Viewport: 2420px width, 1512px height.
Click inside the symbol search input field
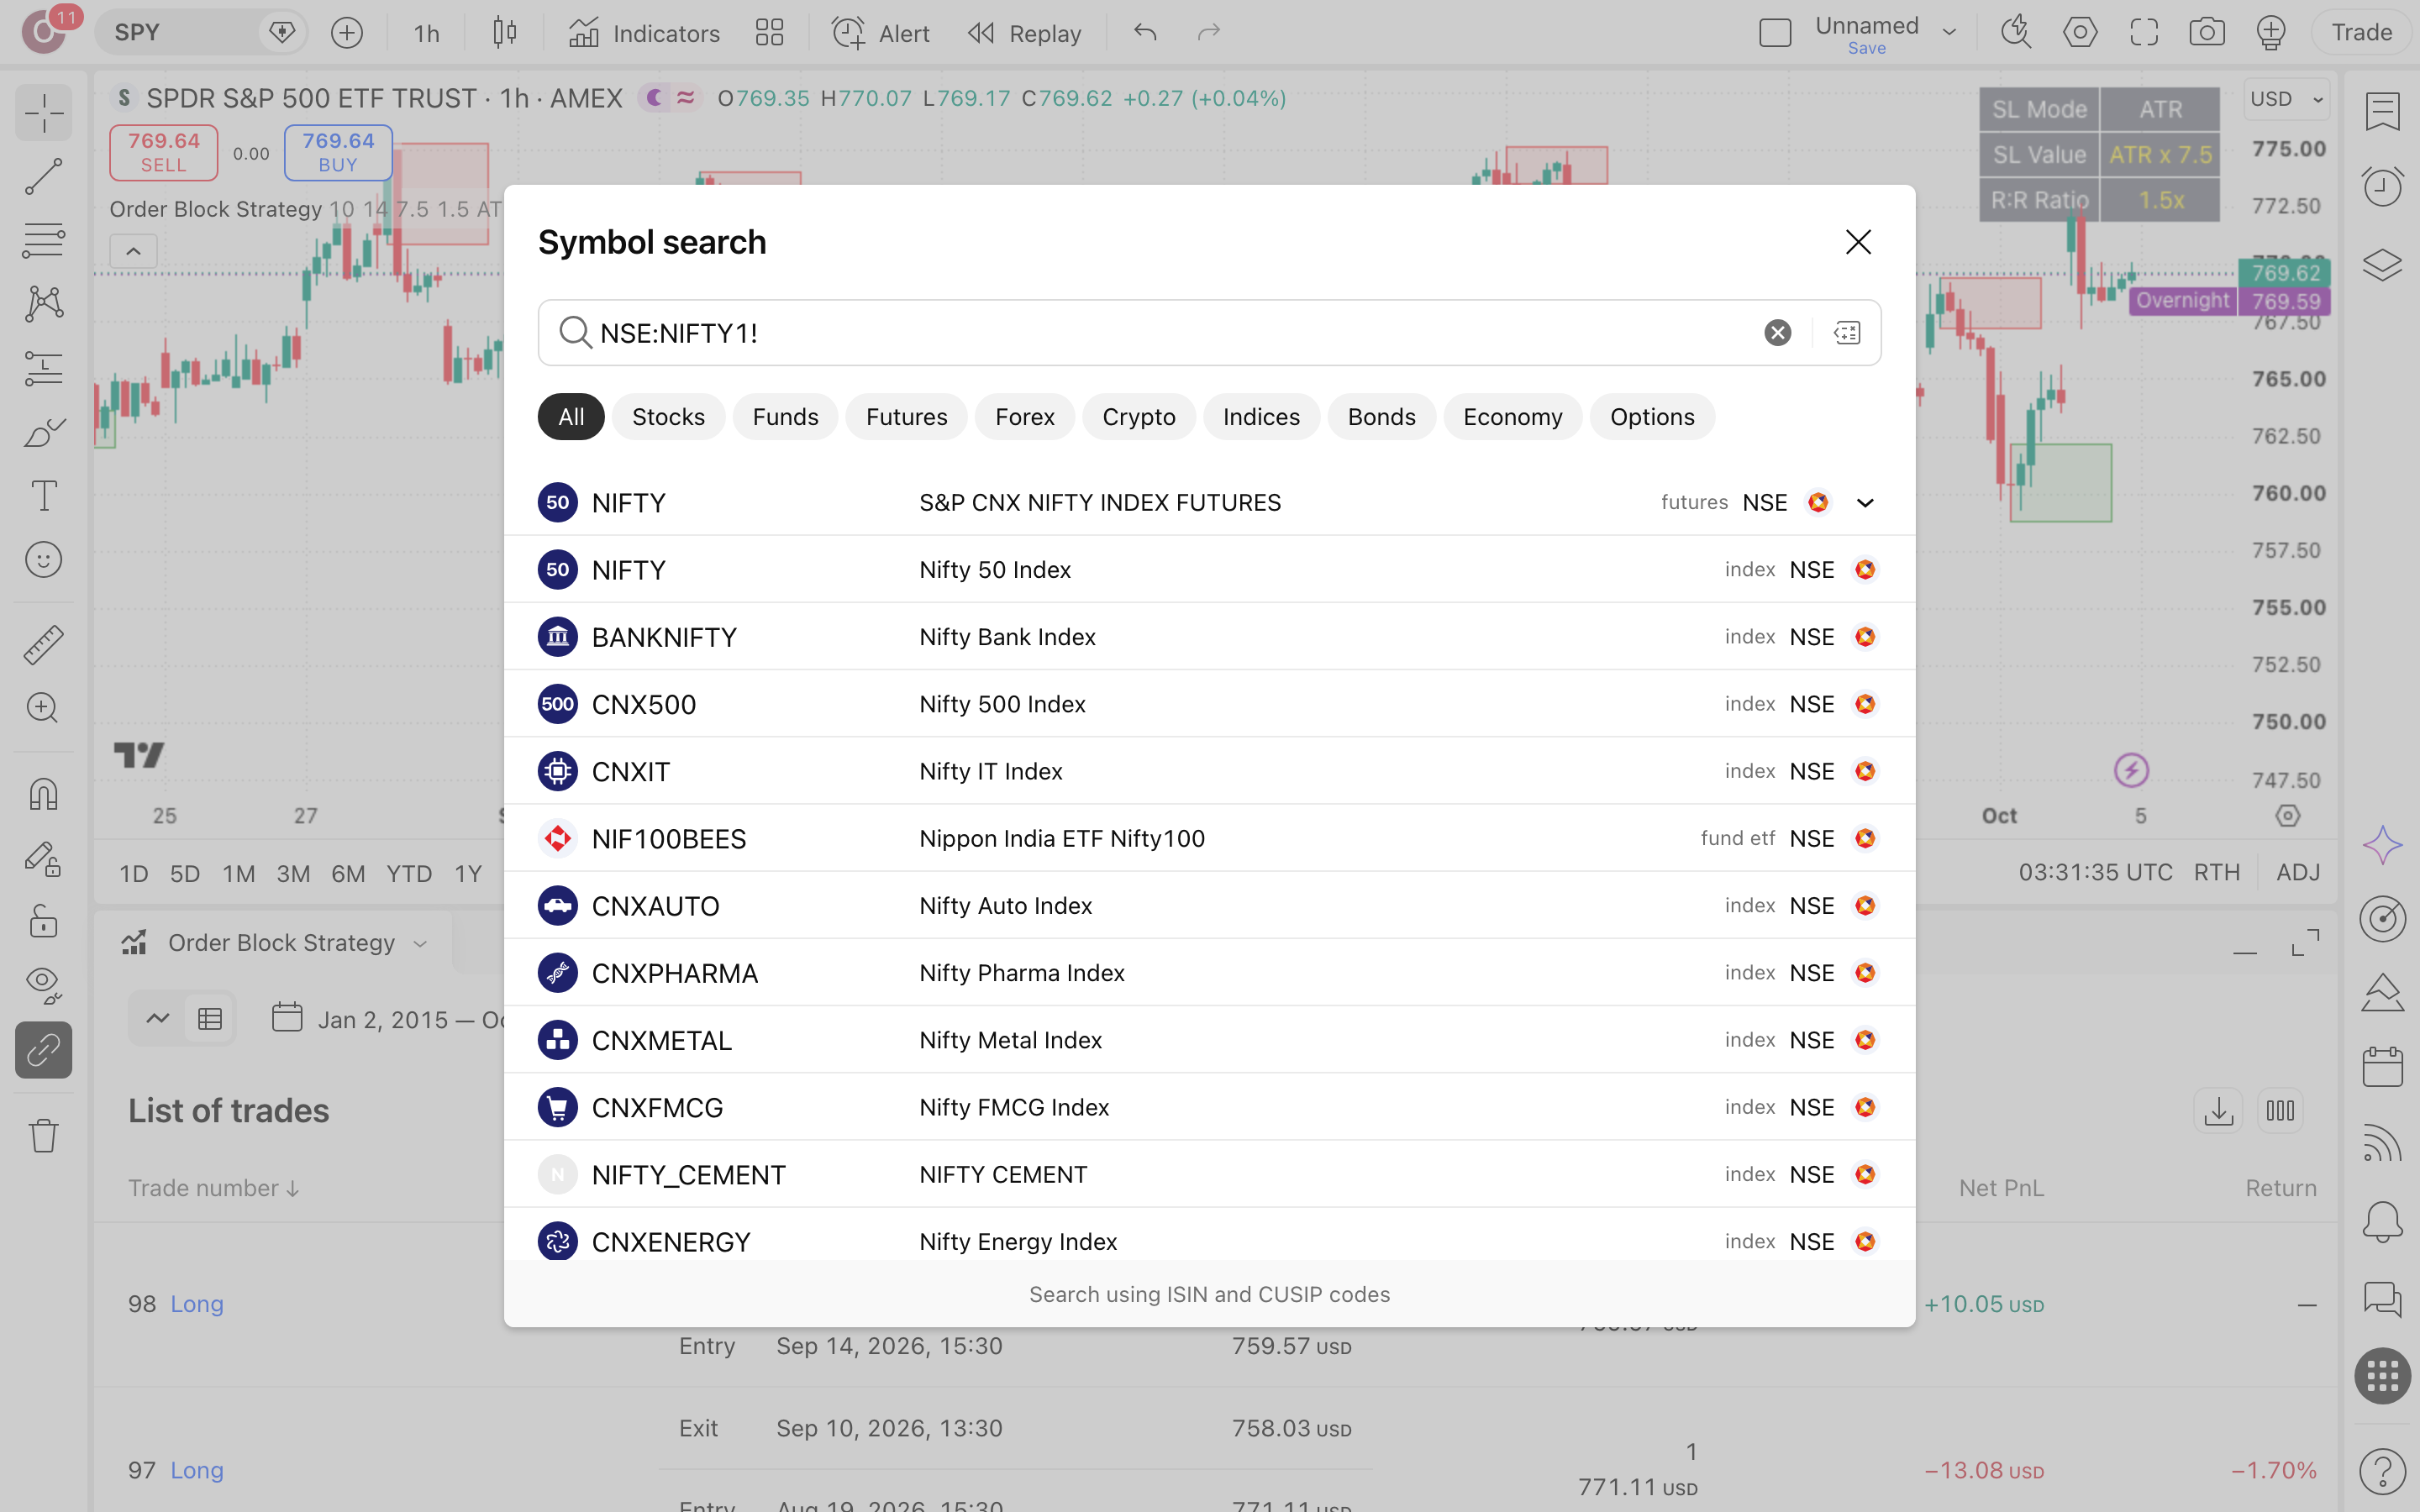1170,333
